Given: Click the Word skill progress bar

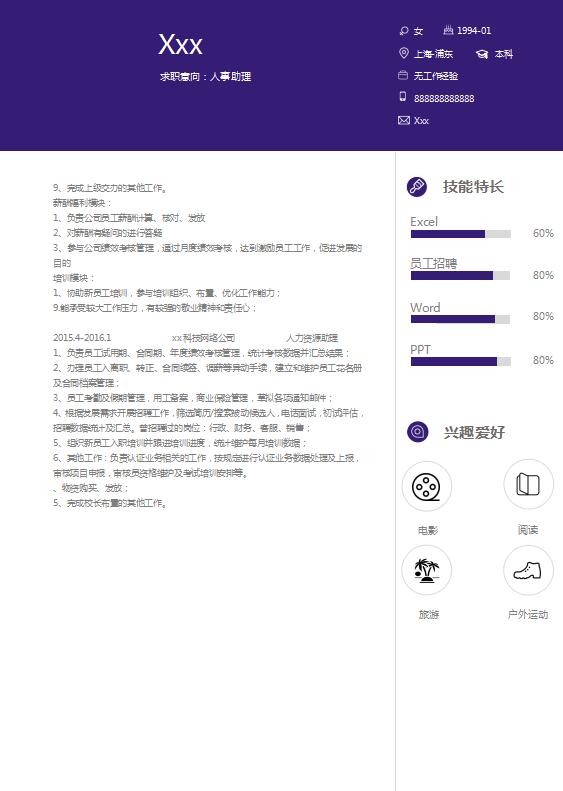Looking at the screenshot, I should tap(461, 319).
